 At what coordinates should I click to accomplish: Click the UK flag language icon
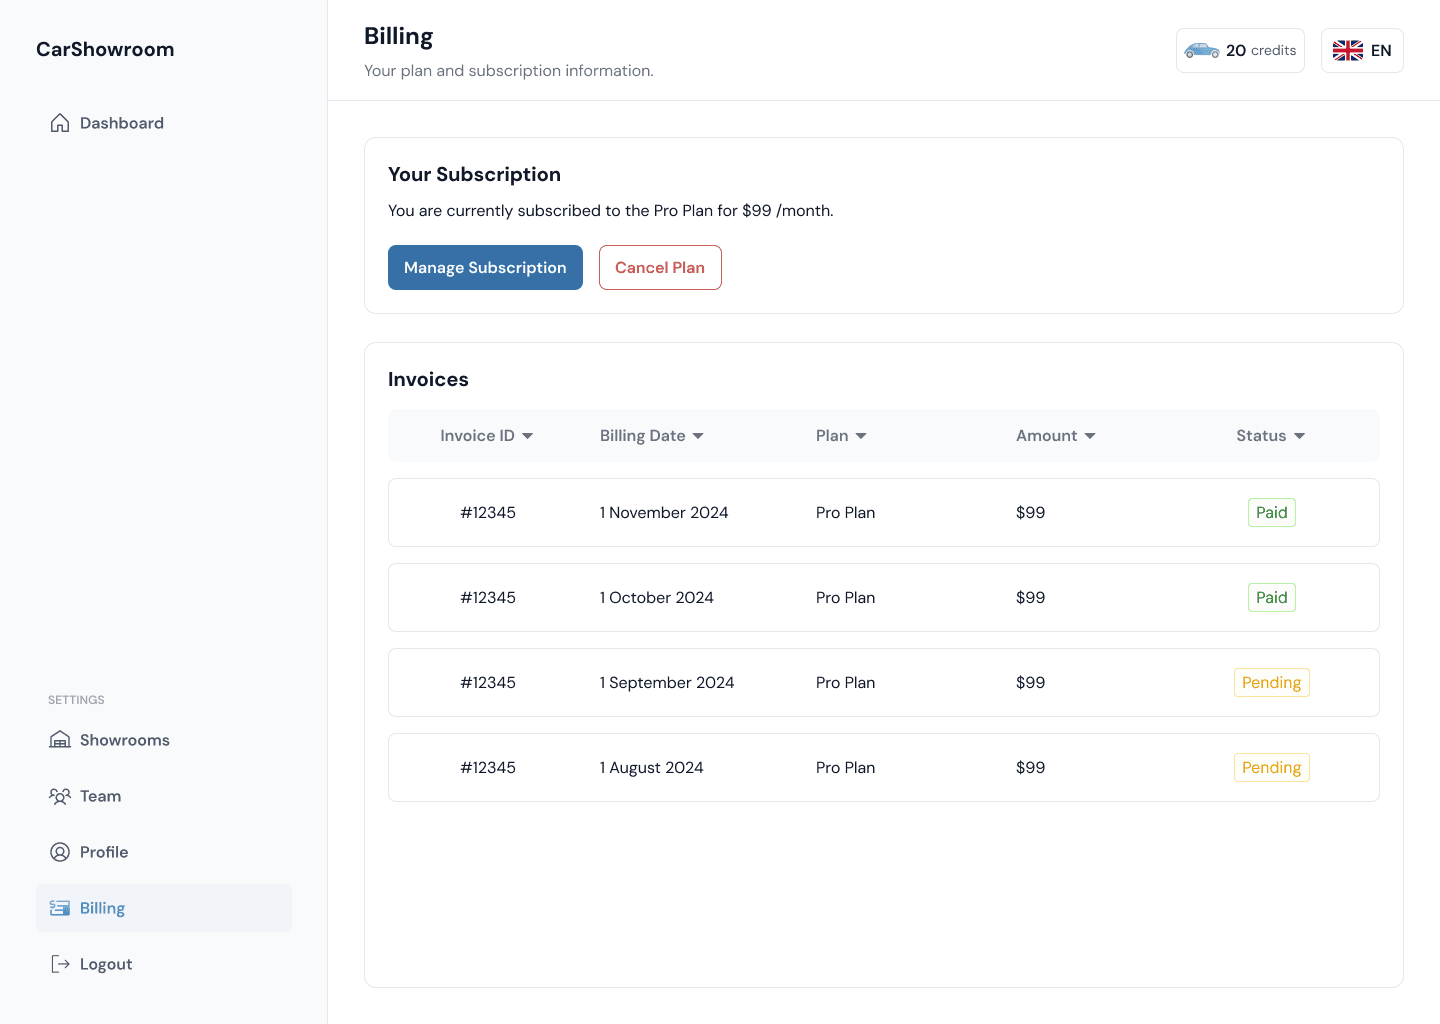(x=1347, y=51)
